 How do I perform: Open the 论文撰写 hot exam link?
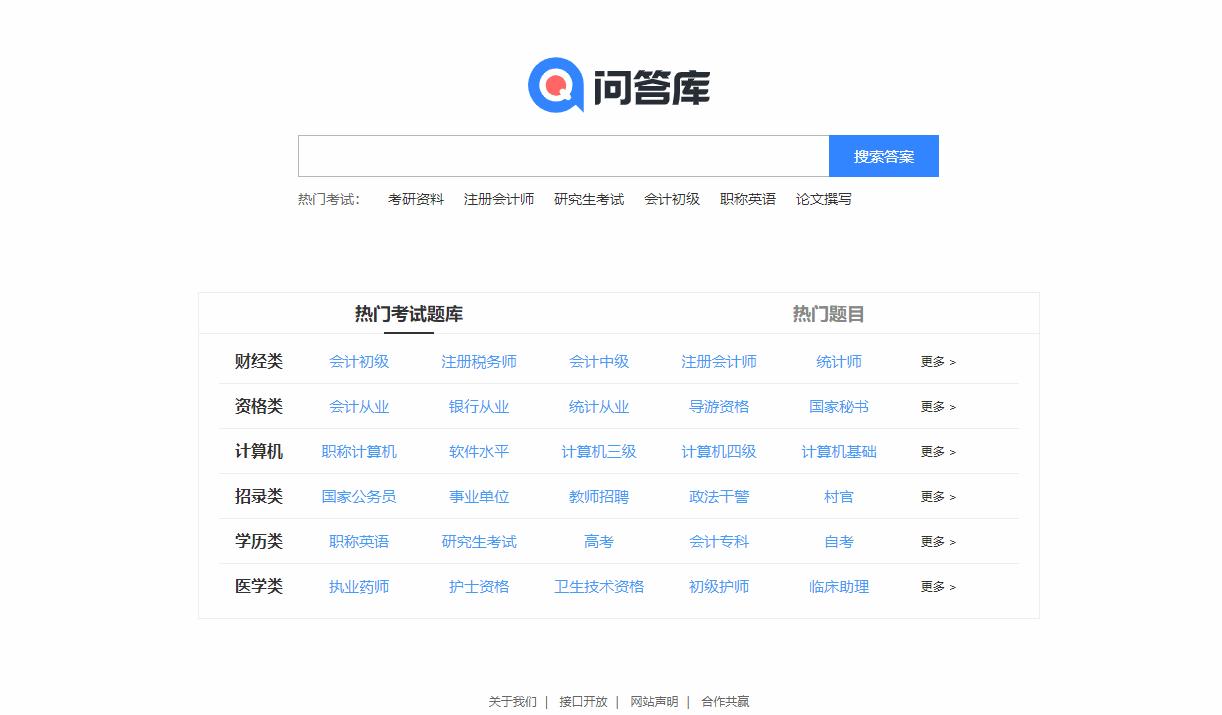pyautogui.click(x=823, y=199)
